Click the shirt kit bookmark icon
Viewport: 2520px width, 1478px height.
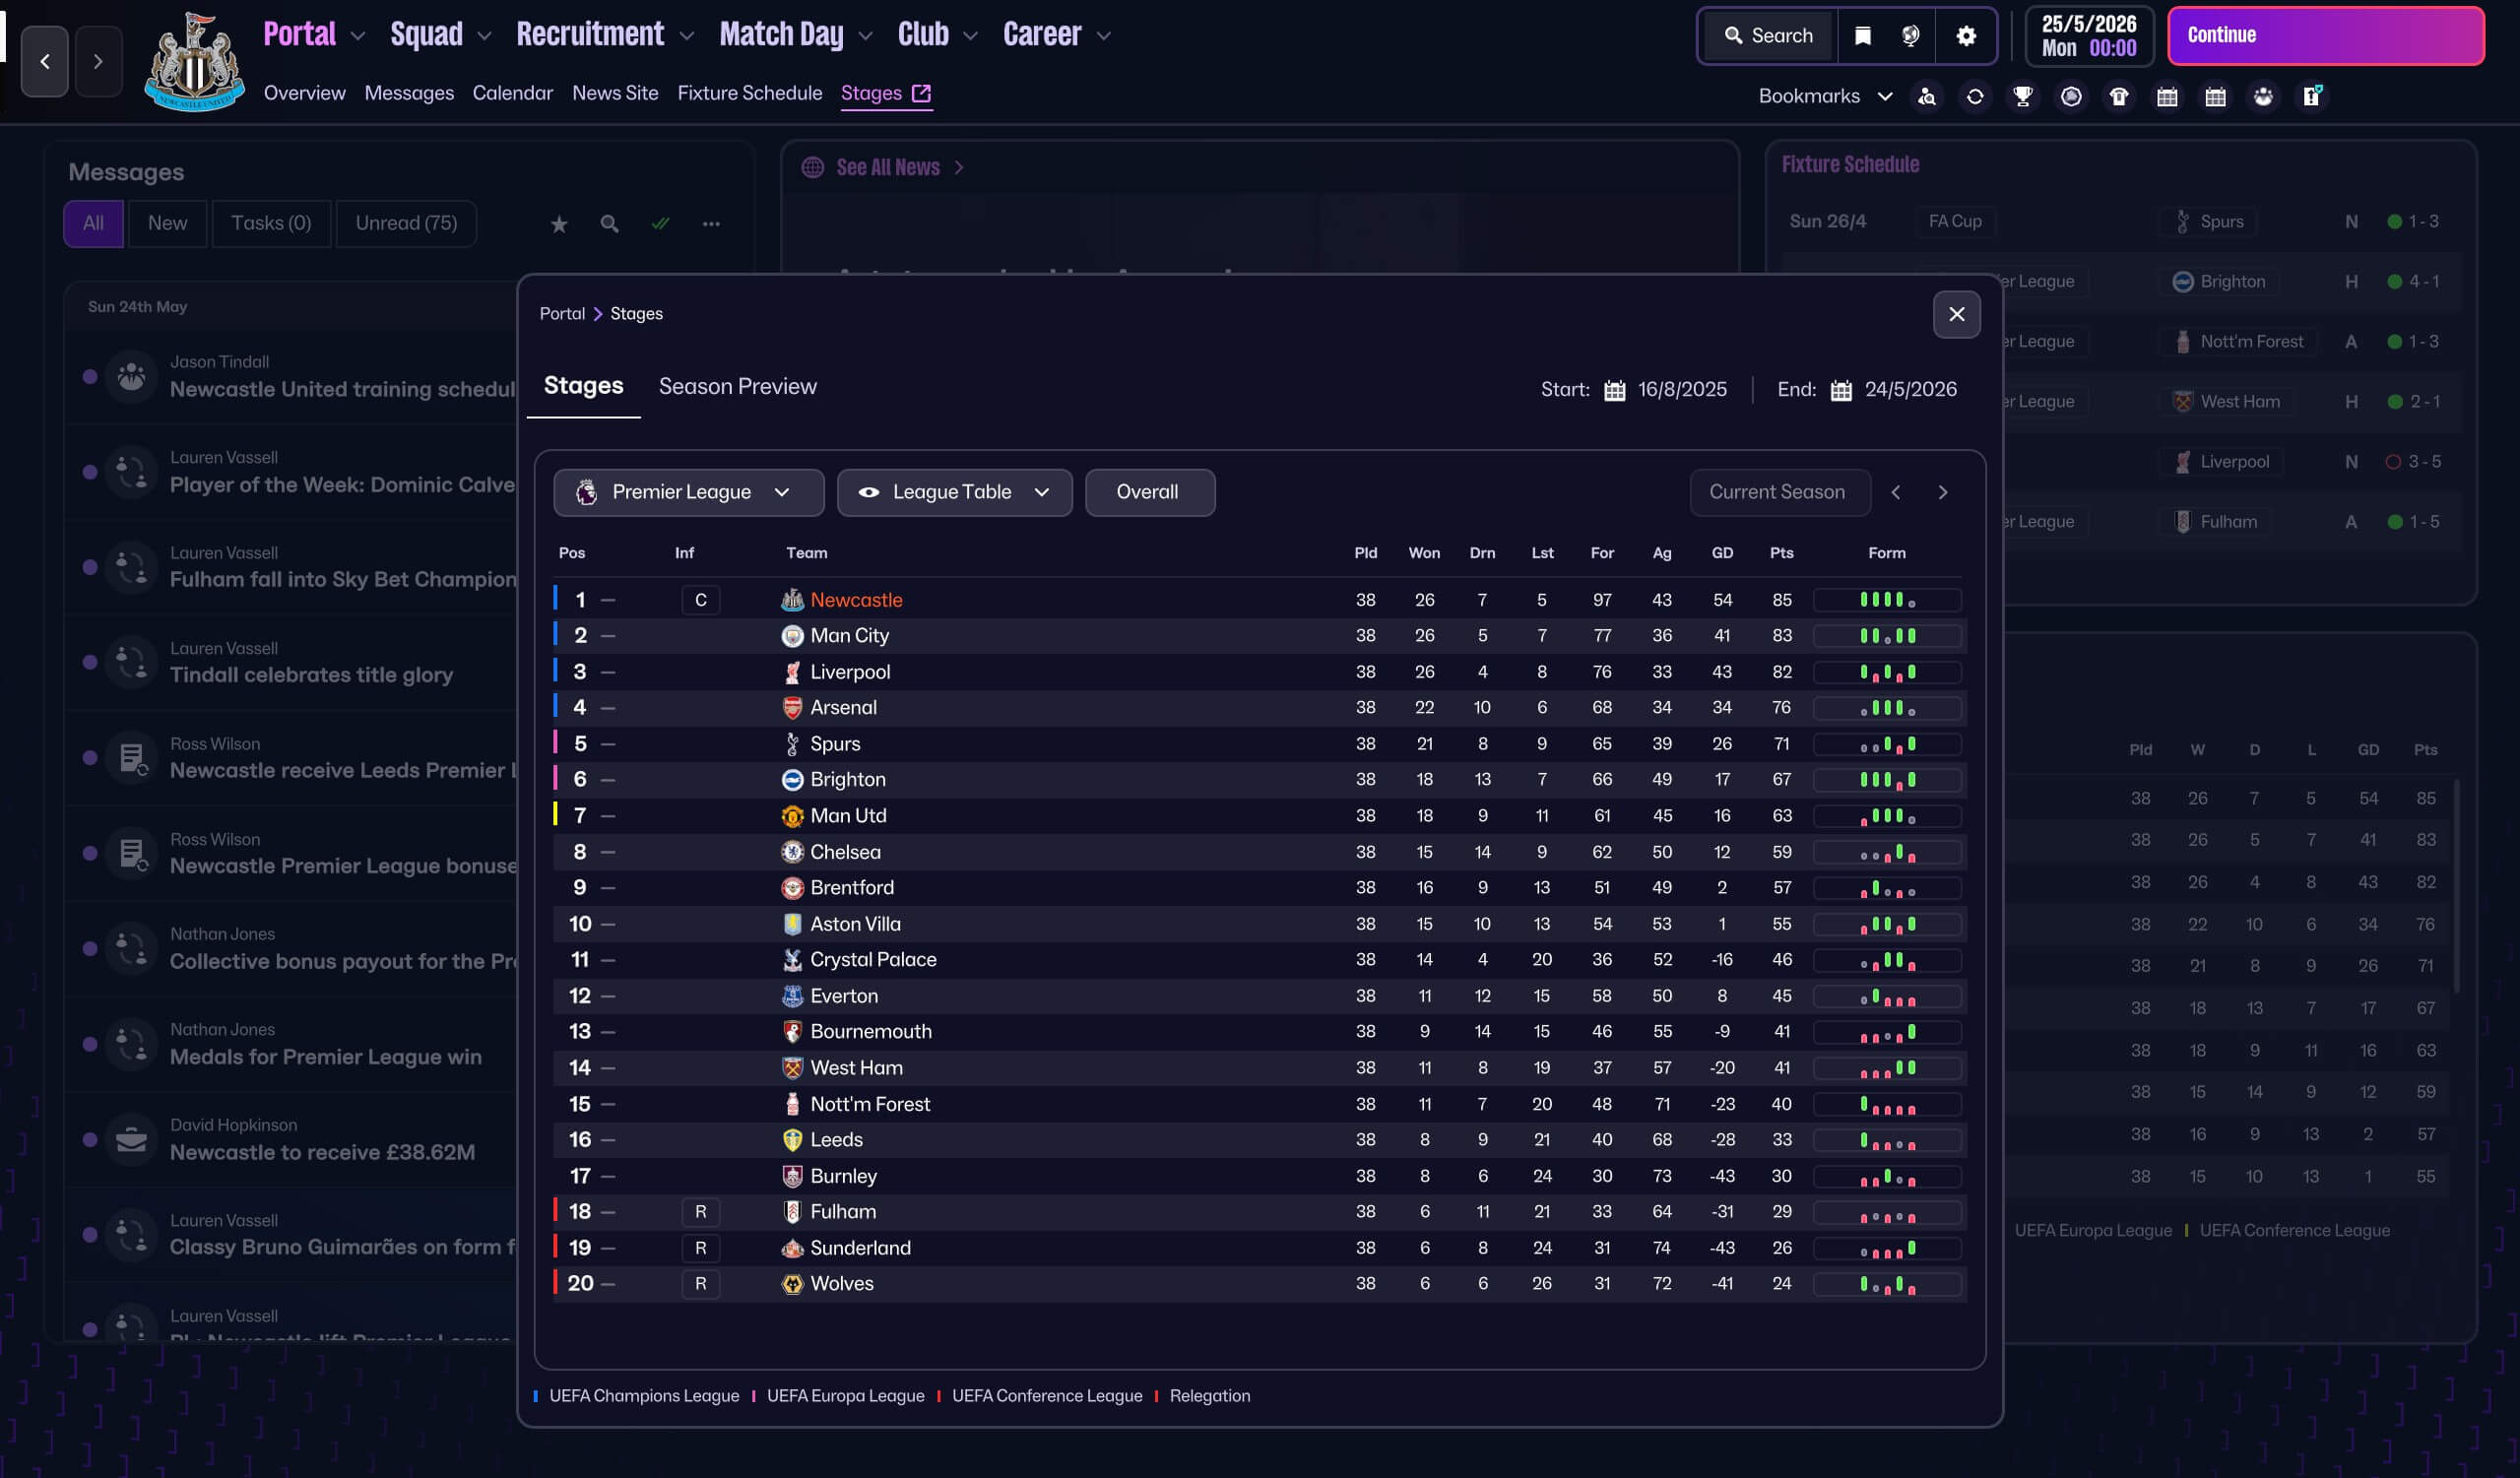coord(2118,96)
